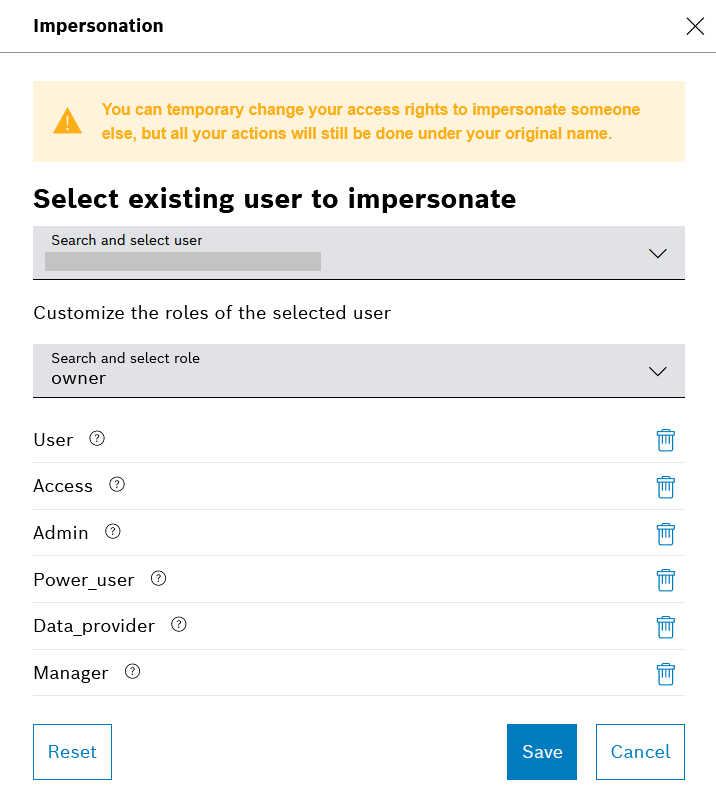Delete the User role with trash icon
This screenshot has height=811, width=716.
(665, 440)
